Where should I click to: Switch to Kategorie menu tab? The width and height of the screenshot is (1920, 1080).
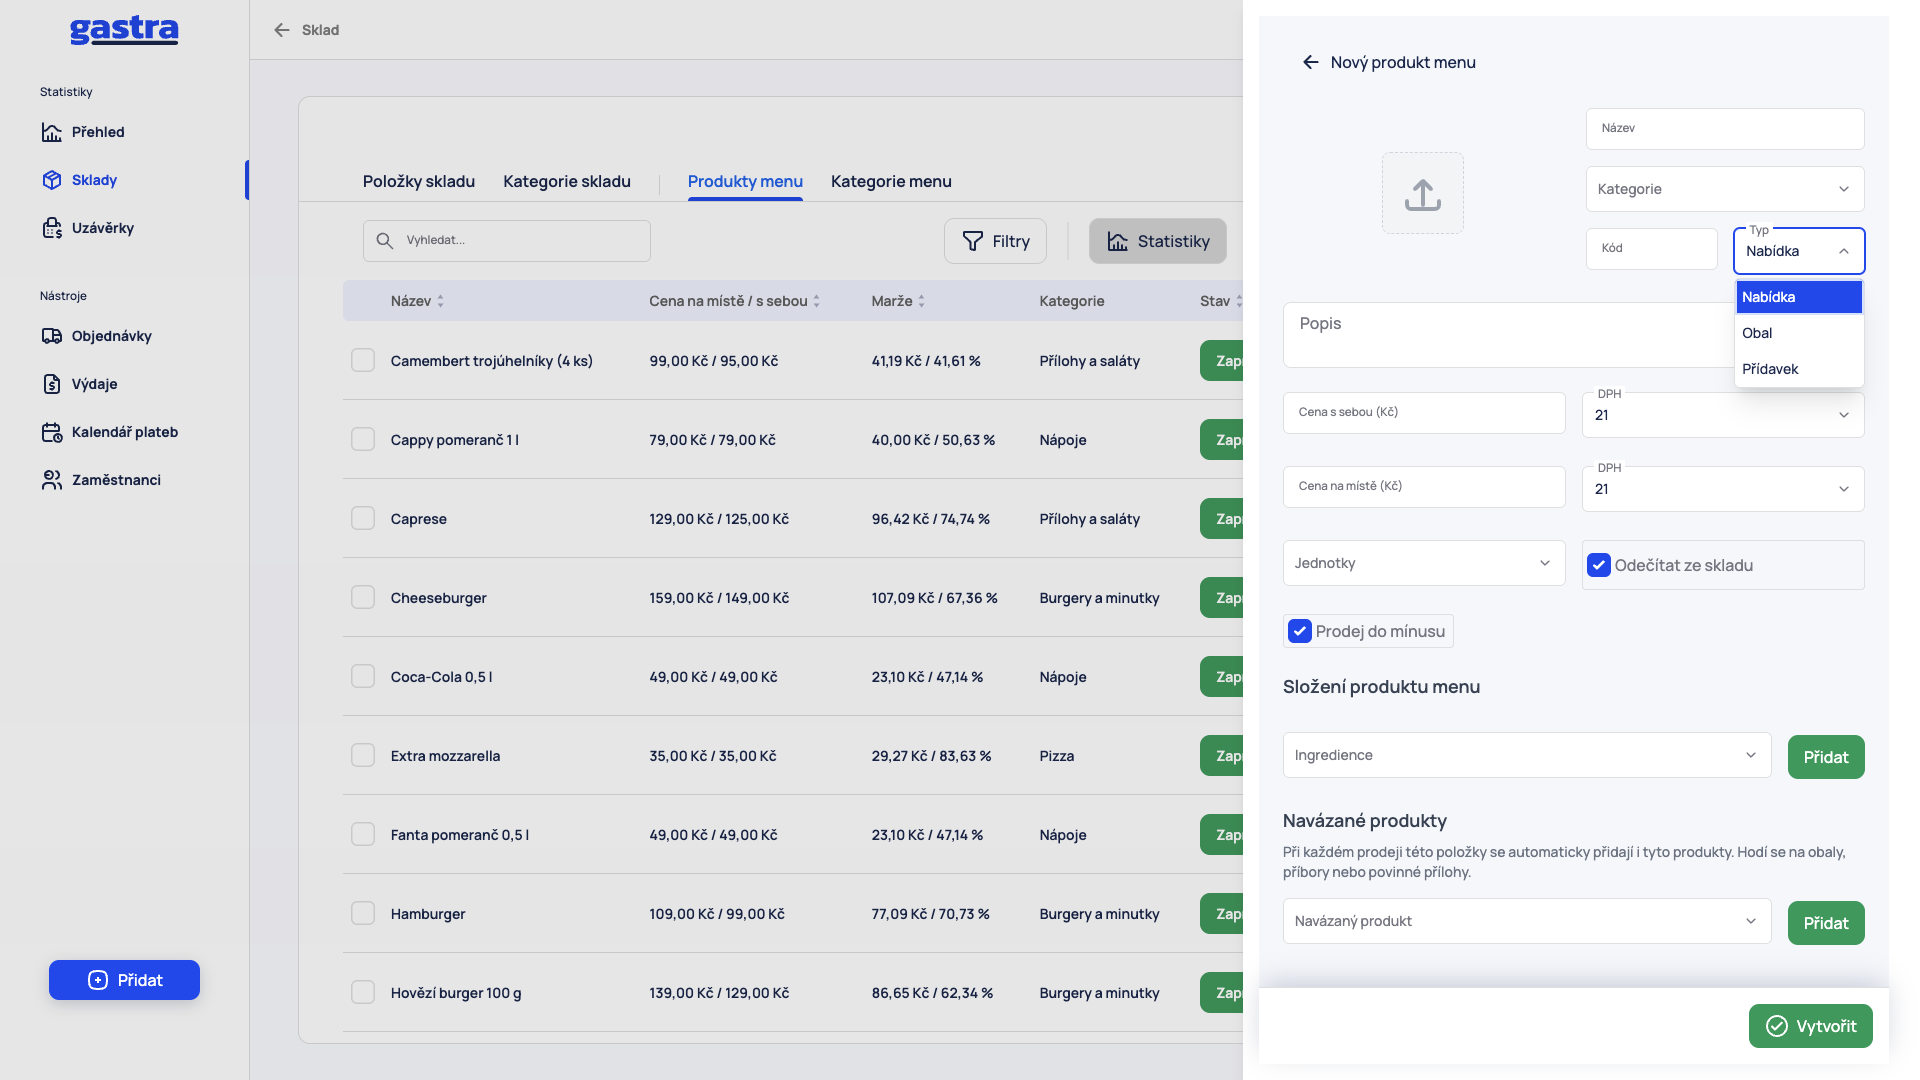[x=890, y=181]
